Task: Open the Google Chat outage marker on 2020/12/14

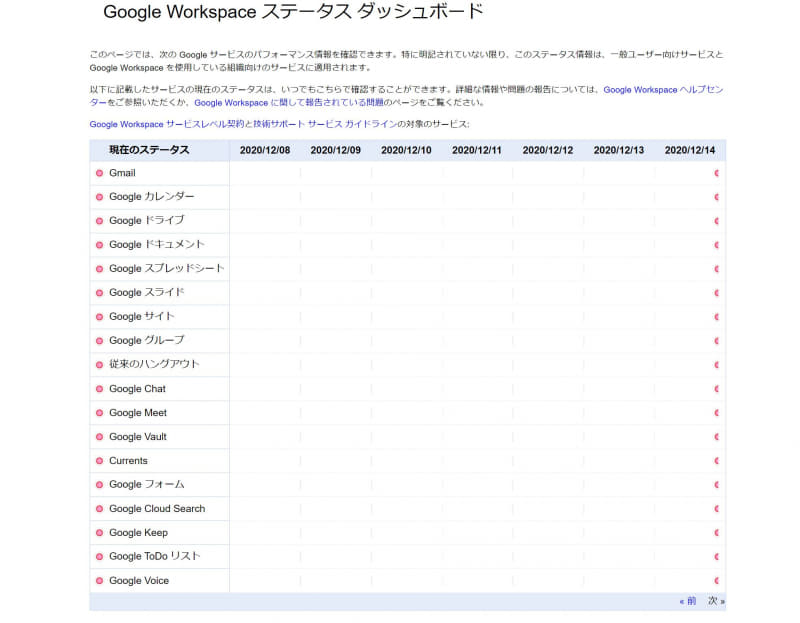Action: (x=717, y=389)
